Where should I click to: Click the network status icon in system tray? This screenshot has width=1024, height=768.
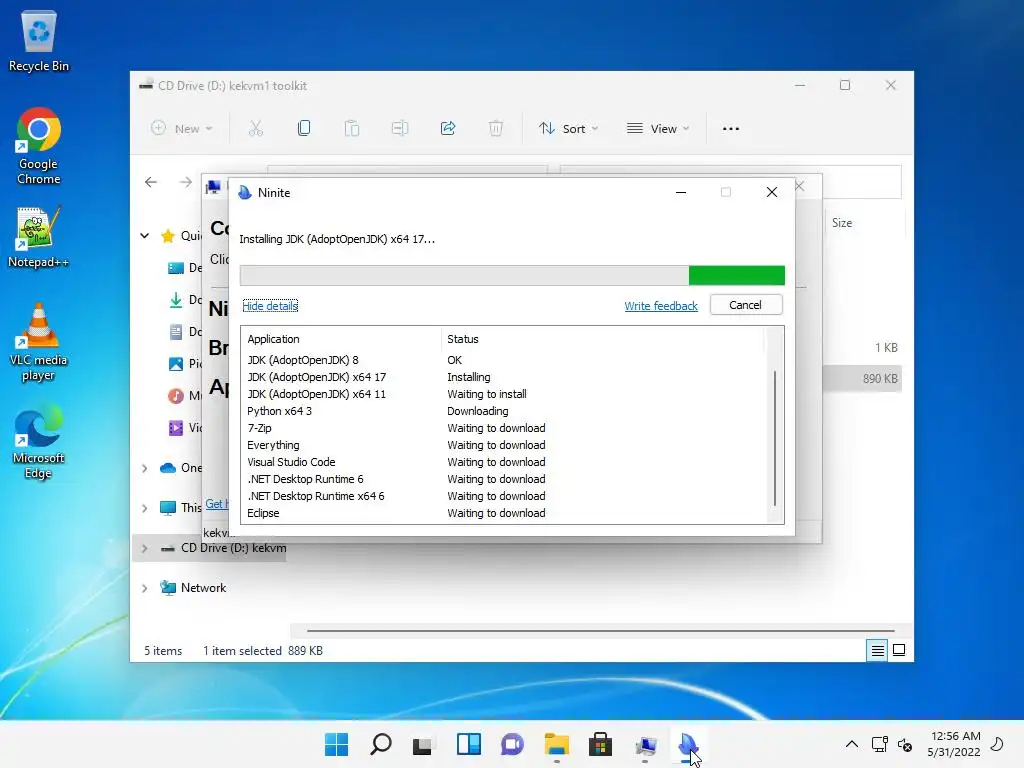(x=880, y=744)
